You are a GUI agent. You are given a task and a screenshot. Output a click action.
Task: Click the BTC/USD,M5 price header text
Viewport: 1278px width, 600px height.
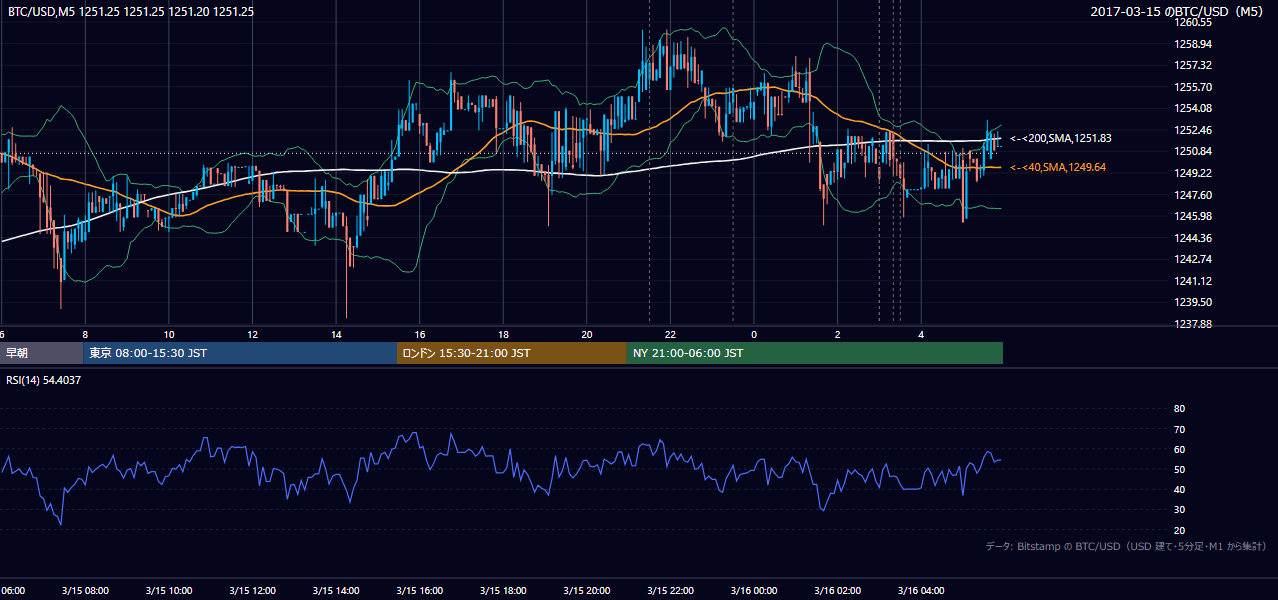coord(131,12)
